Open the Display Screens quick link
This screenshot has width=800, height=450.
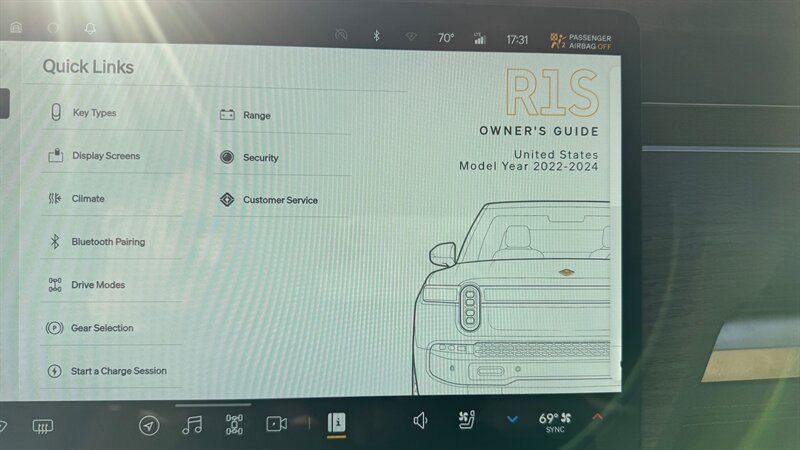[105, 156]
